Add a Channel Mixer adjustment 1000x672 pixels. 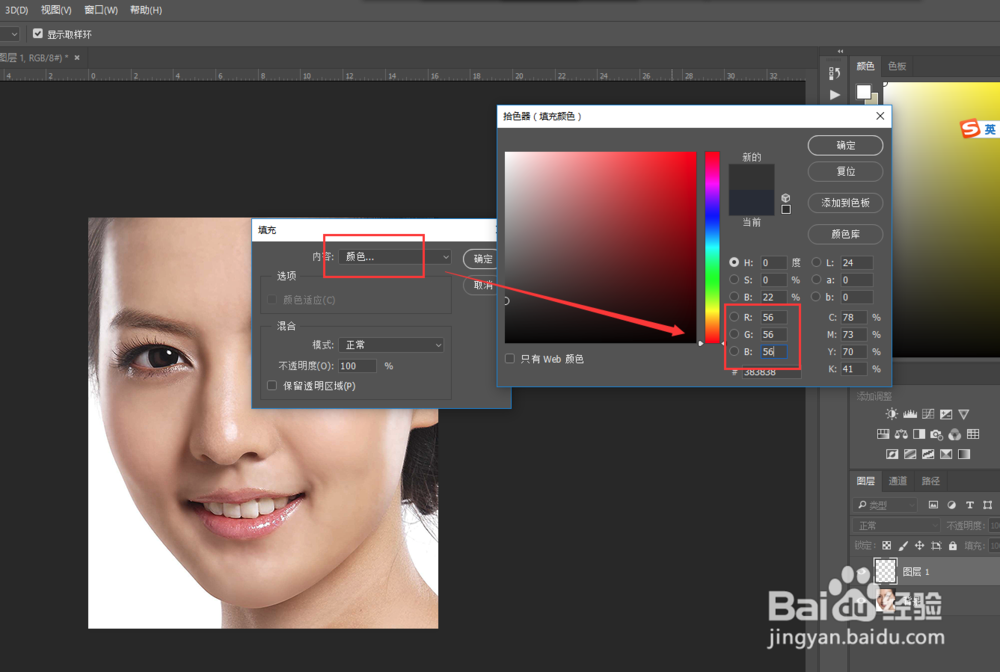tap(955, 434)
